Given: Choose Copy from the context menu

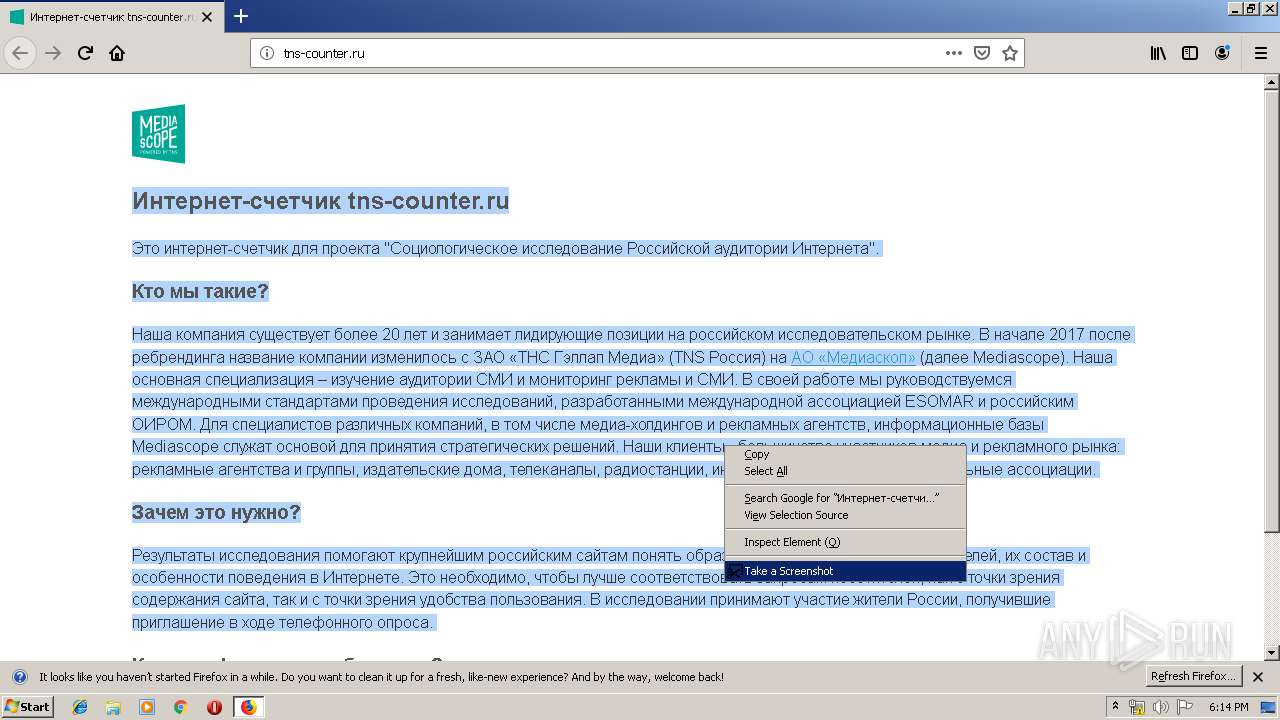Looking at the screenshot, I should click(845, 454).
